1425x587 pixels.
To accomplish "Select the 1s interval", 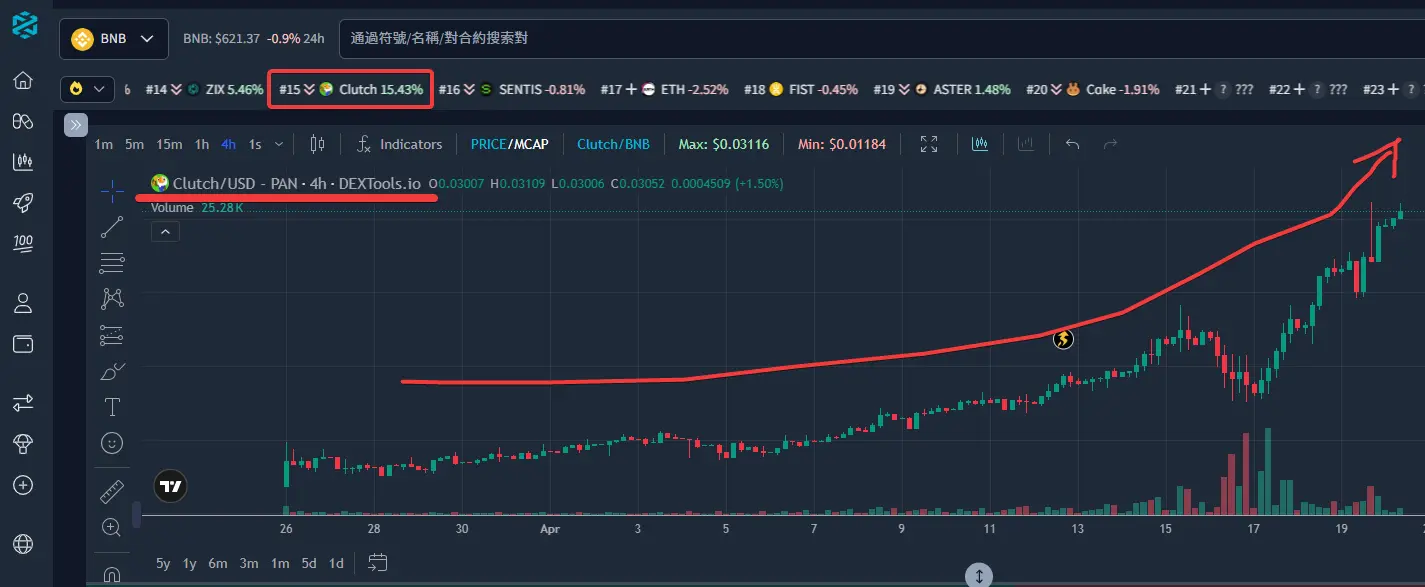I will pos(255,144).
